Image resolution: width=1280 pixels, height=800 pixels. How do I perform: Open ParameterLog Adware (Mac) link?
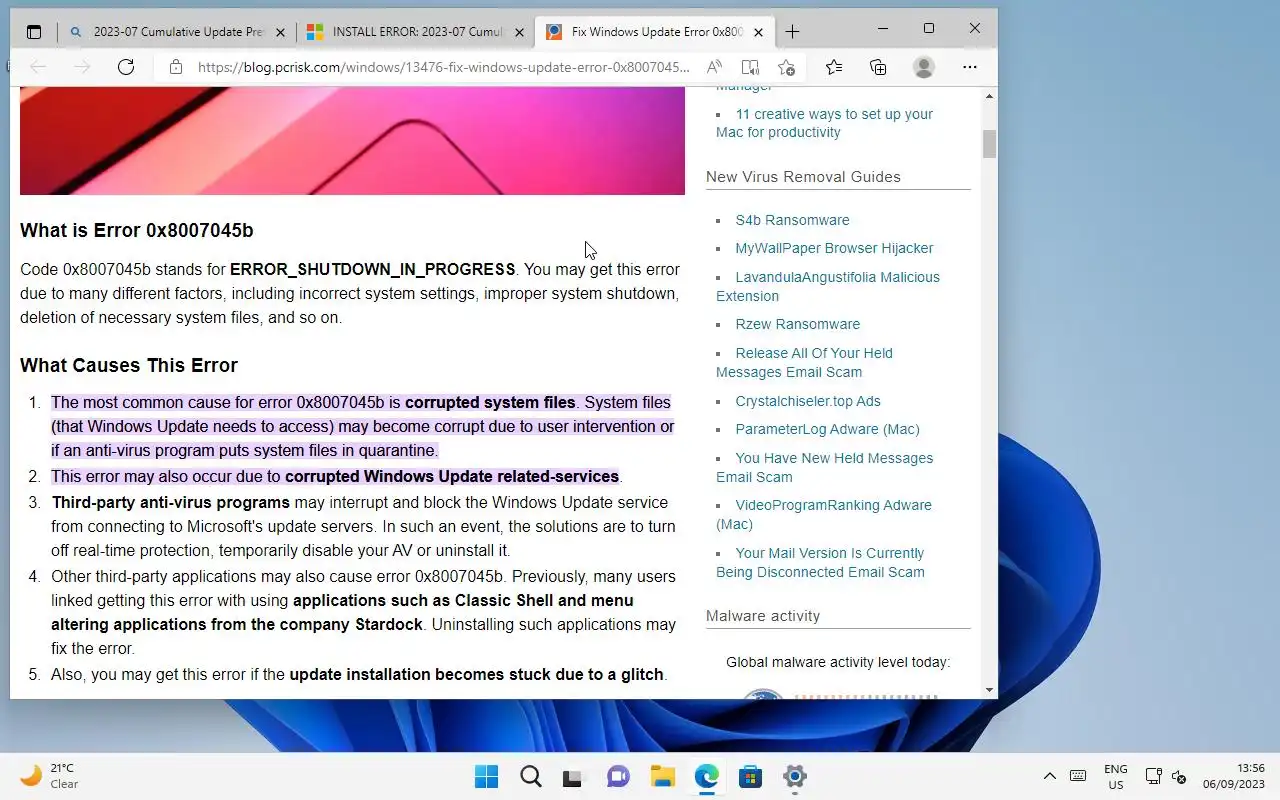coord(827,429)
